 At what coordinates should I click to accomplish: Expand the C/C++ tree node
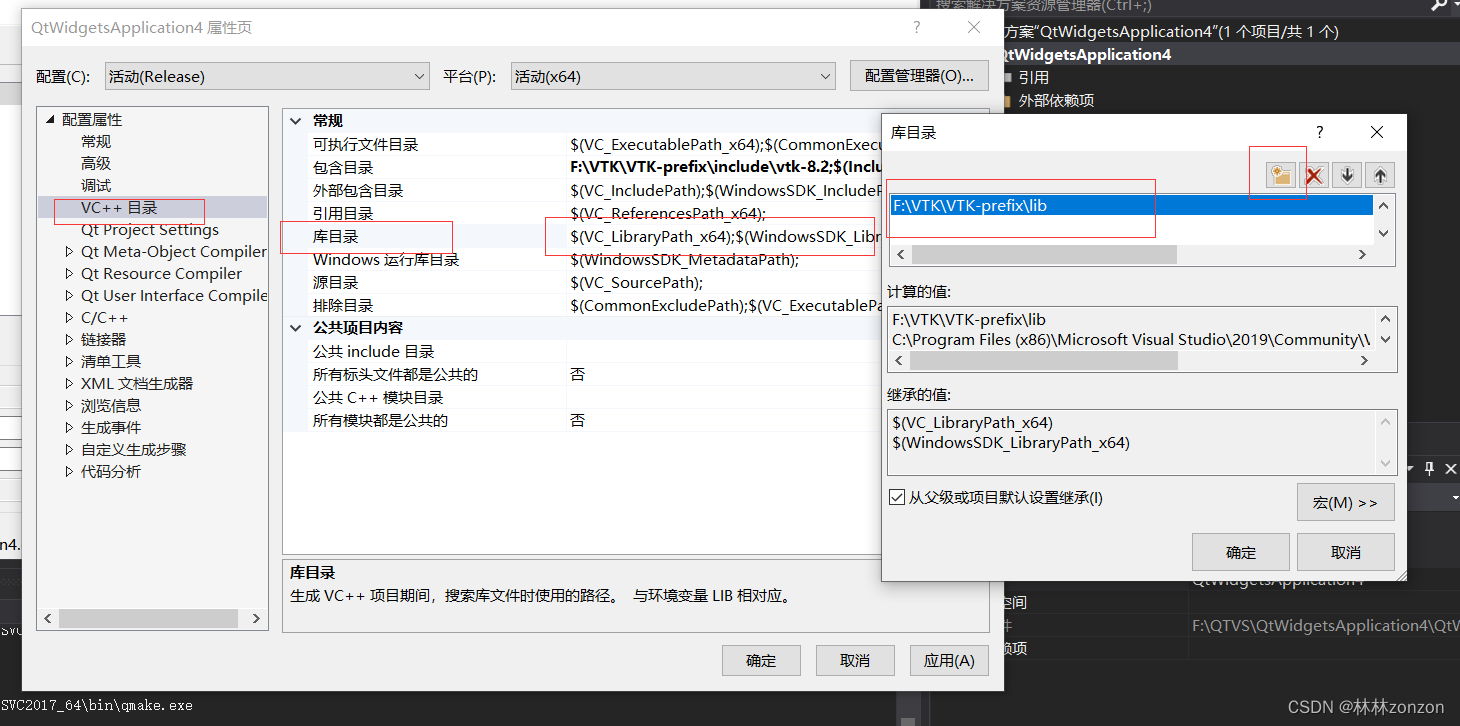pos(70,317)
